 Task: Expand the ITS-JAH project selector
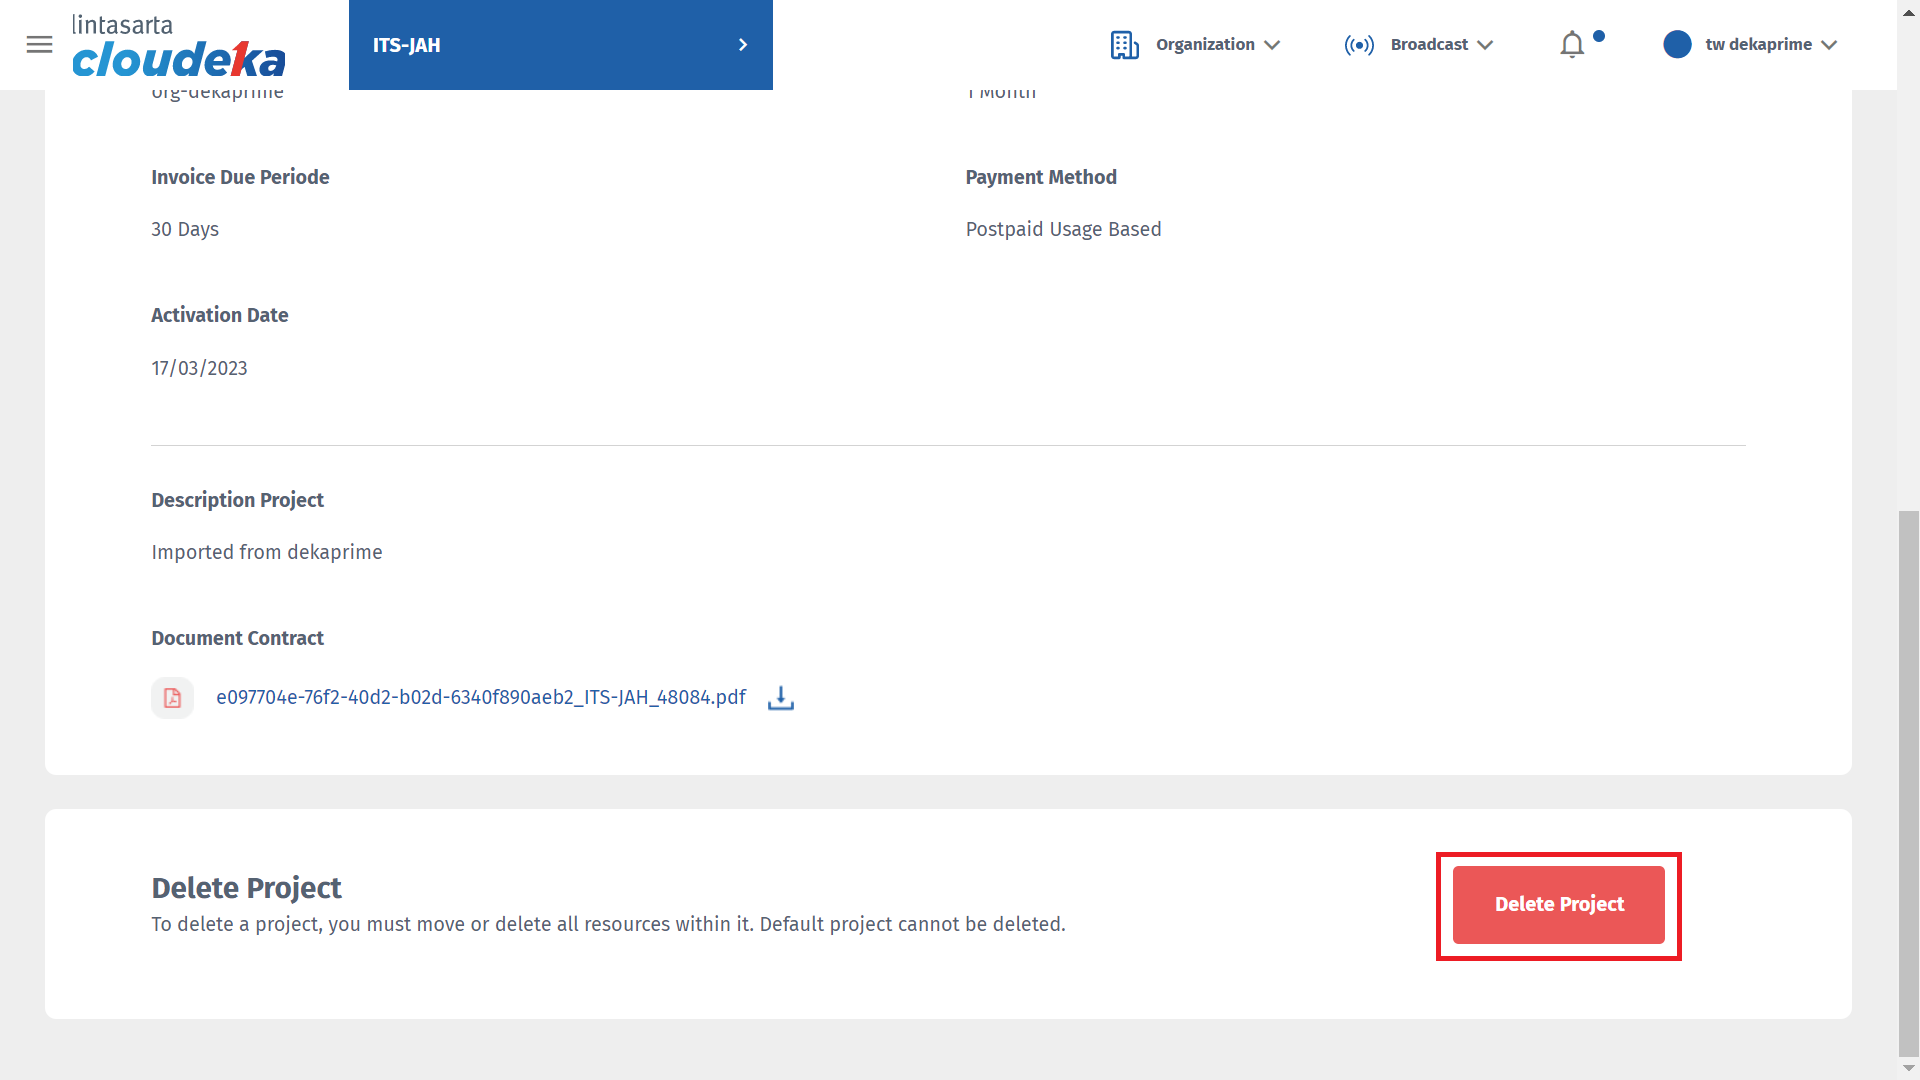[560, 45]
